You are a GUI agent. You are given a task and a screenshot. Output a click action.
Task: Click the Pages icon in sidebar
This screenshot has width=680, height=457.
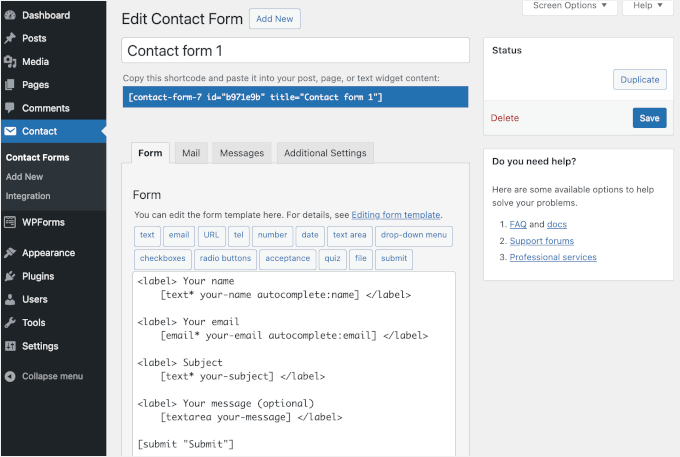(10, 85)
